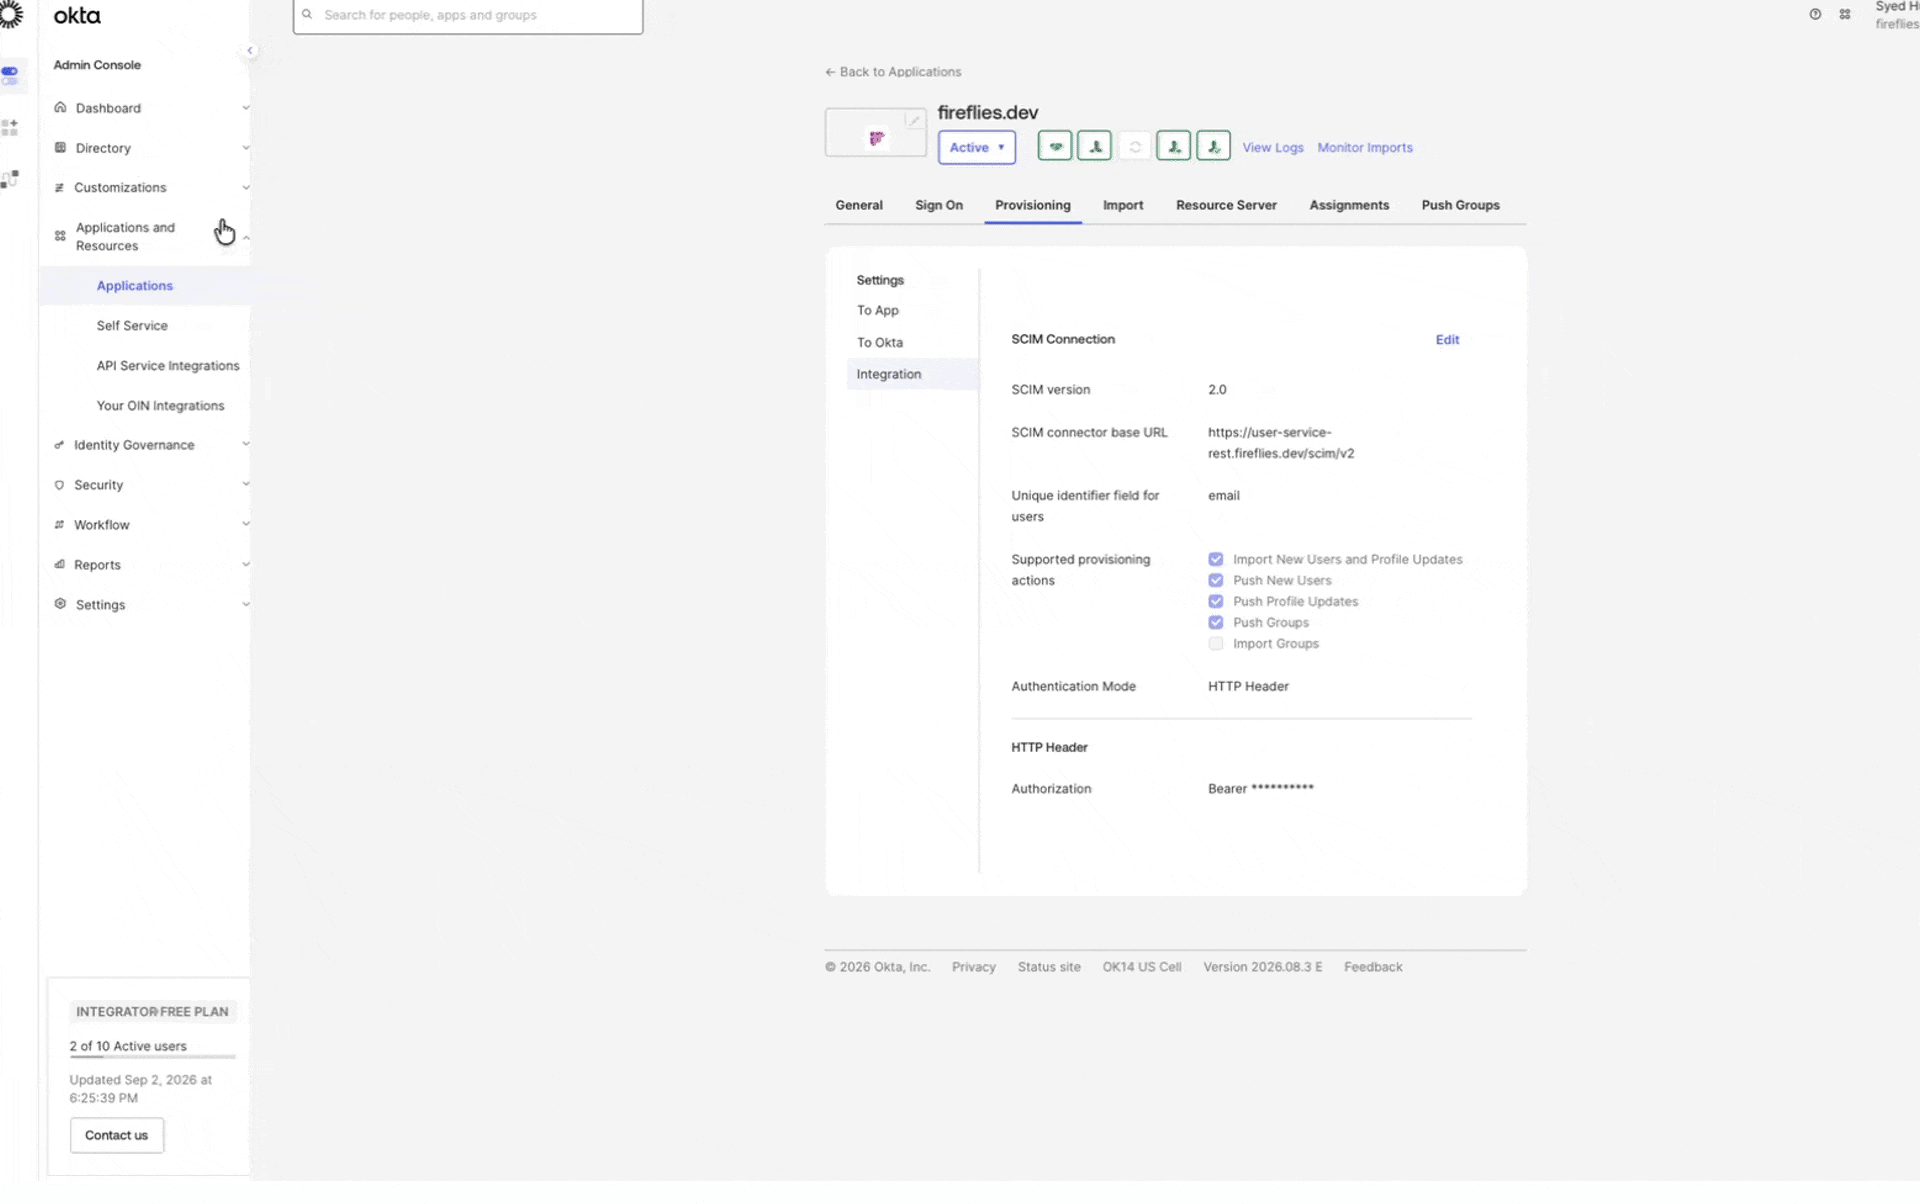Screen dimensions: 1920x1204
Task: Expand the Directory menu chevron
Action: 246,148
